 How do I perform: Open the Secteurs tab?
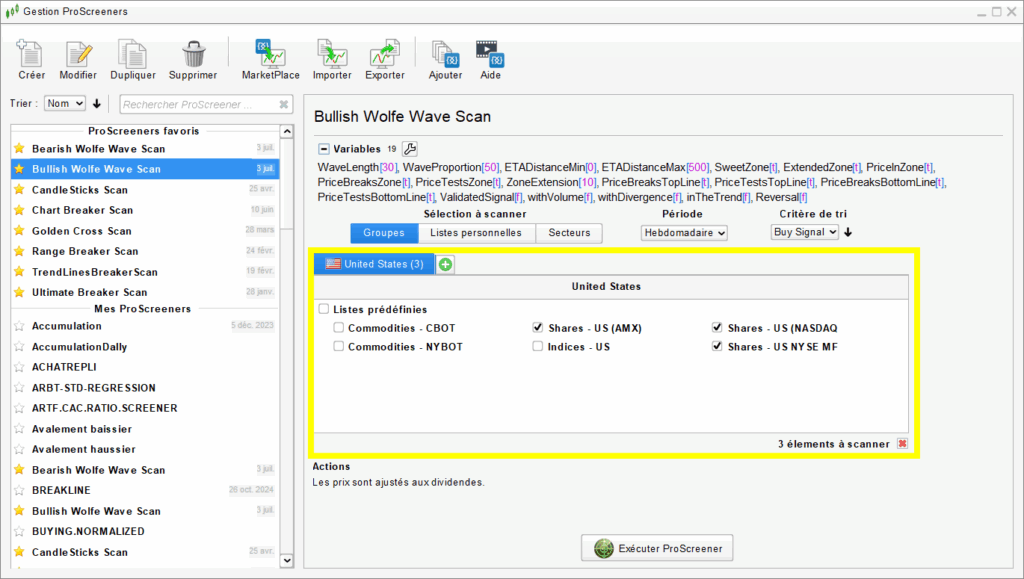point(570,232)
